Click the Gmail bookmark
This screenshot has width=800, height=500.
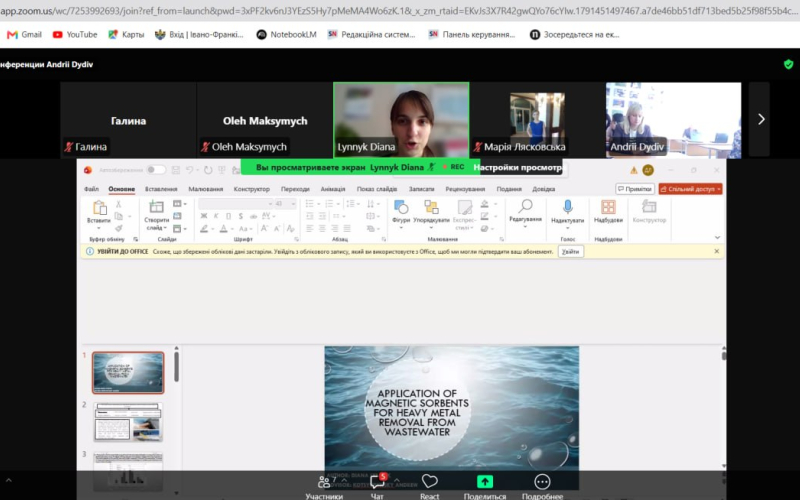(24, 35)
